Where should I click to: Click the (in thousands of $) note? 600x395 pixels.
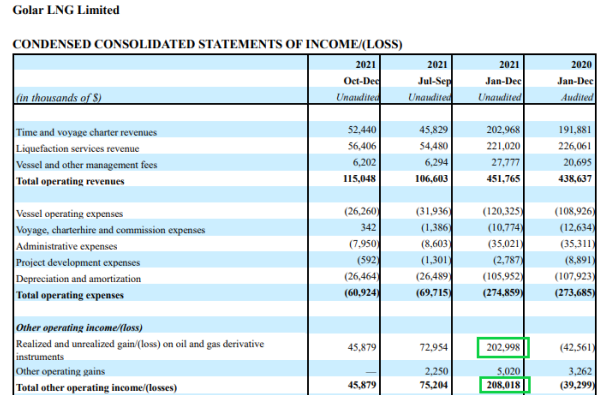point(59,98)
